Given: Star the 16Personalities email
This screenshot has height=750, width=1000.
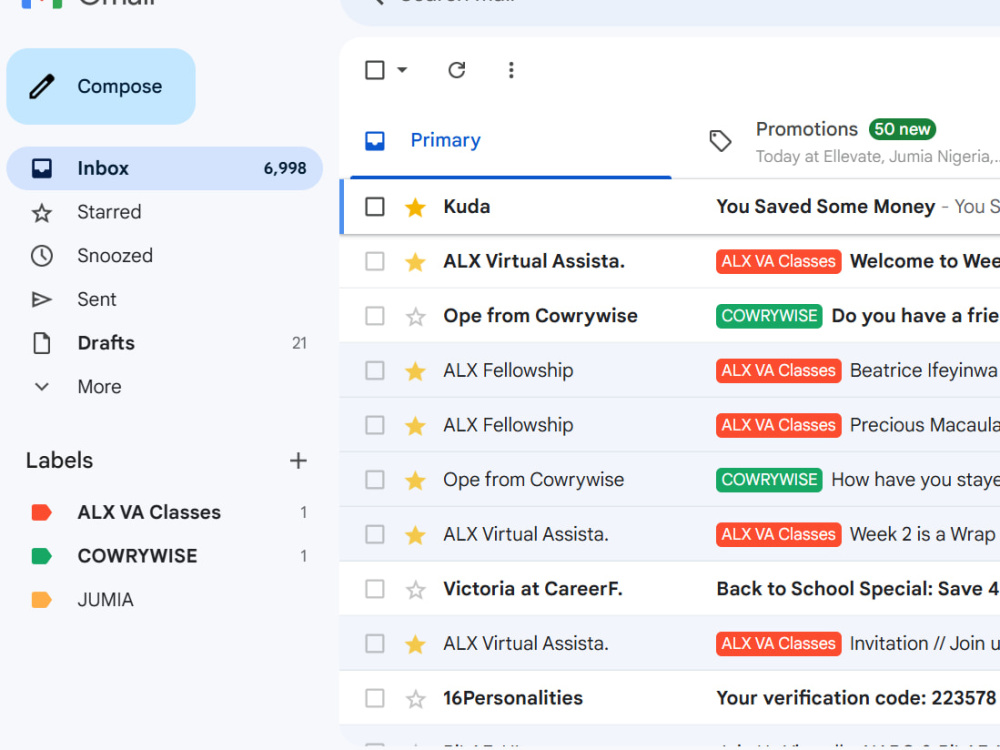Looking at the screenshot, I should coord(416,699).
